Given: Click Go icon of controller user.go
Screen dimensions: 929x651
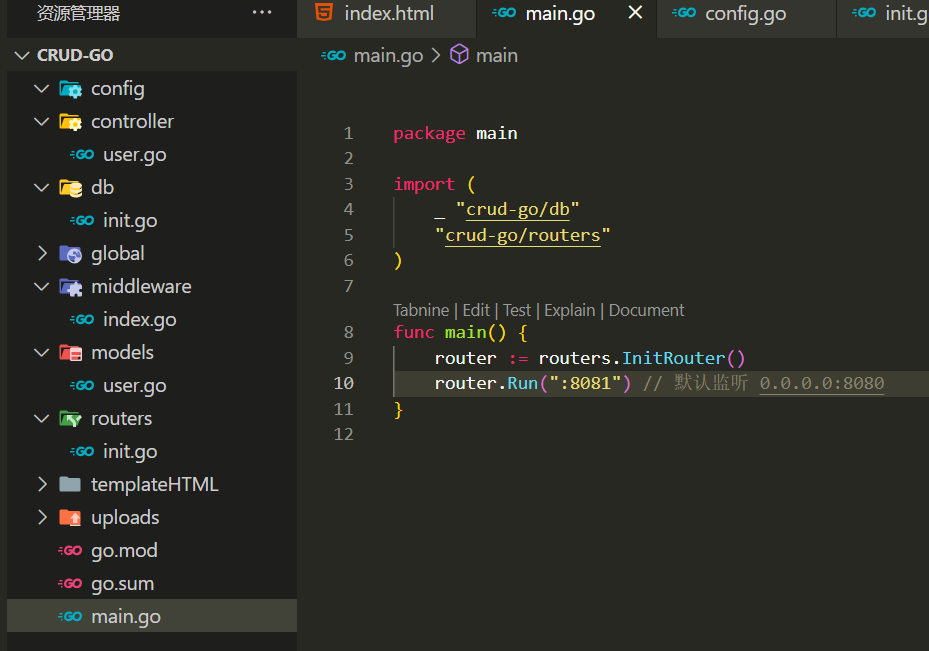Looking at the screenshot, I should point(82,155).
